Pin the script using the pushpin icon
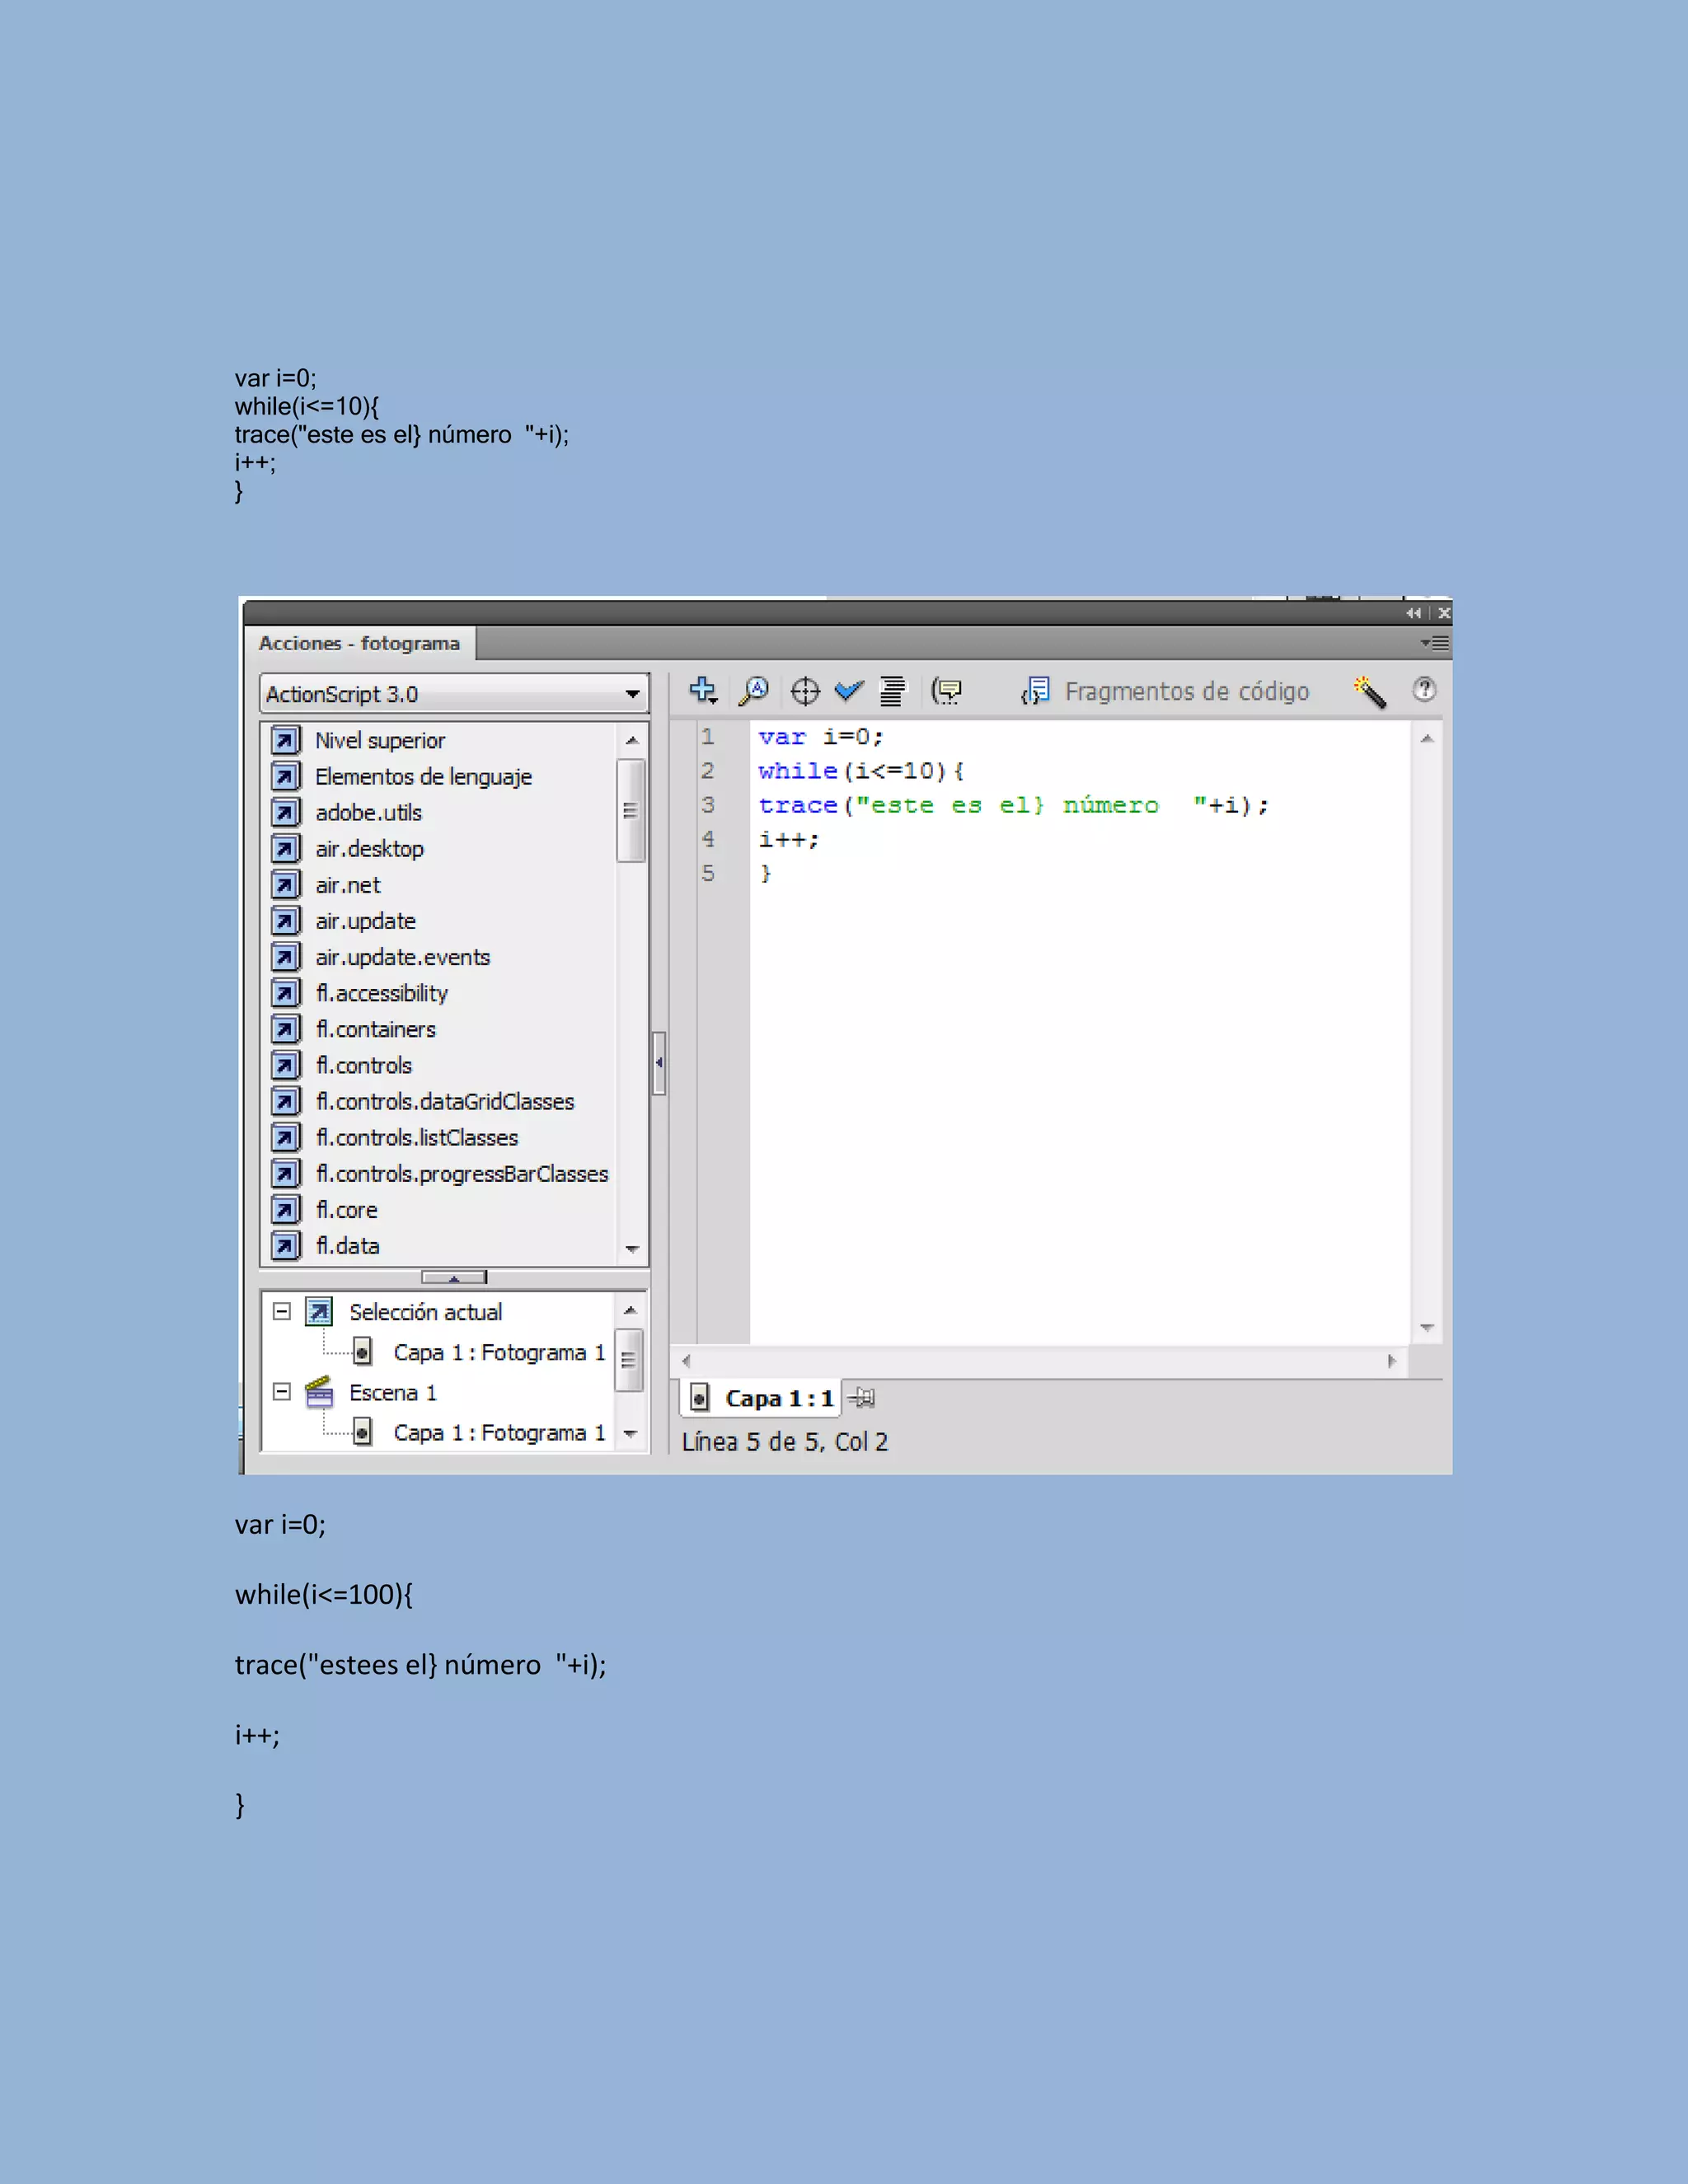Image resolution: width=1688 pixels, height=2184 pixels. [x=862, y=1397]
